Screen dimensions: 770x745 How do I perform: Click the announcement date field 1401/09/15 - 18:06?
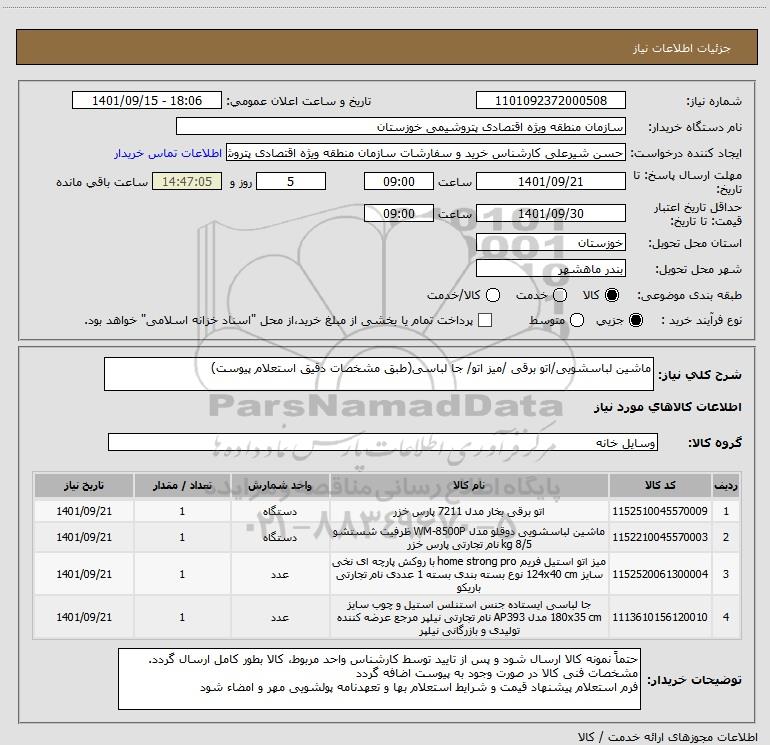tap(147, 101)
